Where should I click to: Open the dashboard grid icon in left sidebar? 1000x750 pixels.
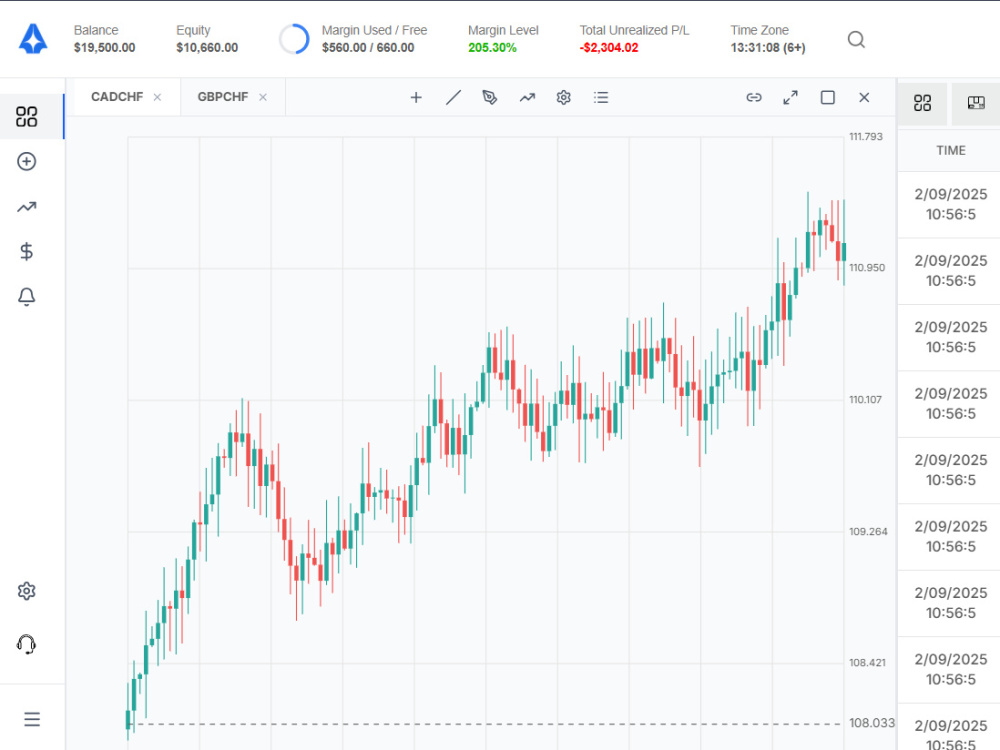click(26, 117)
